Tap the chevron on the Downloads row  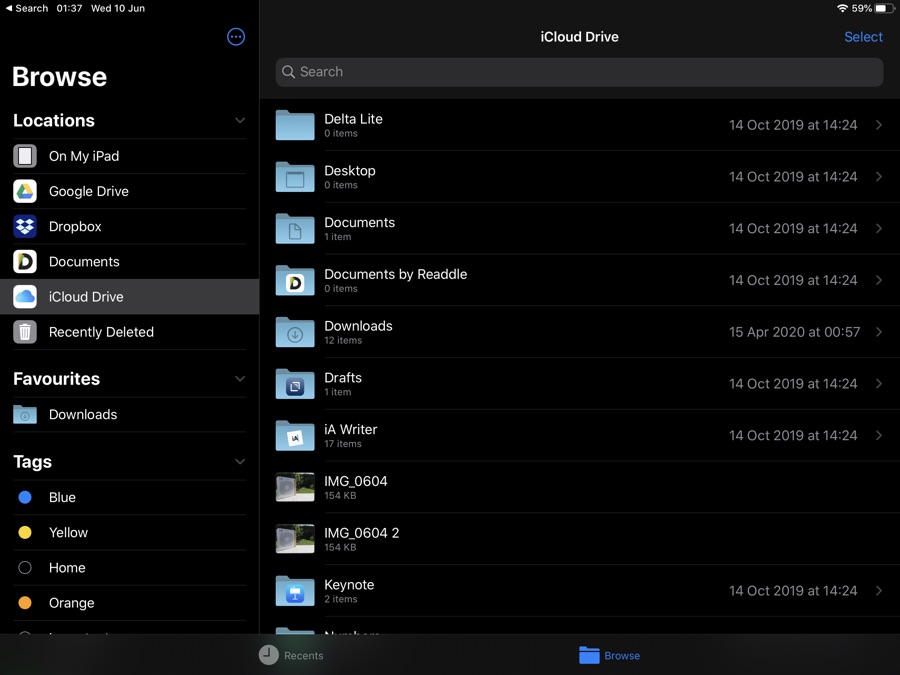click(x=879, y=332)
